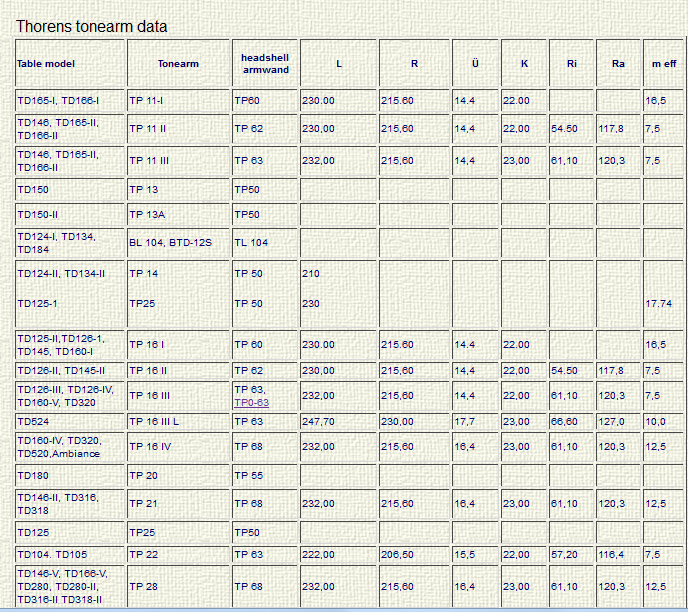Open the TP0-63 headshell link

point(251,402)
